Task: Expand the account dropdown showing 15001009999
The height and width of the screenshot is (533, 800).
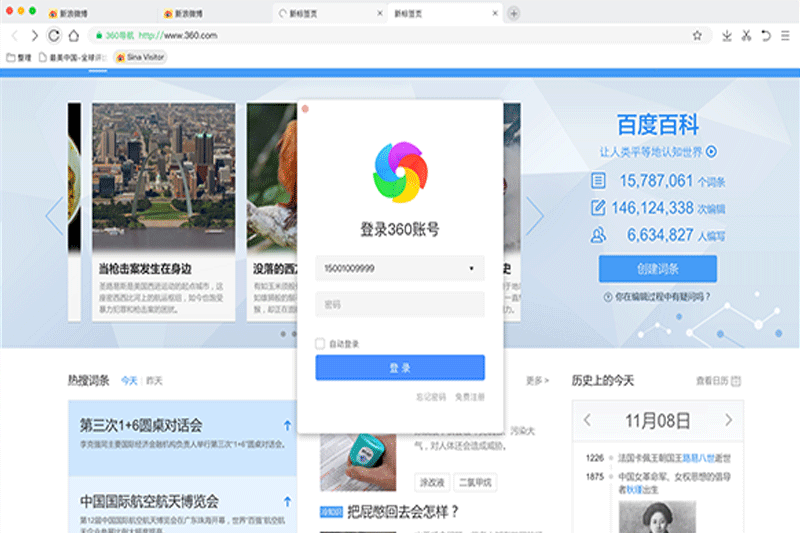Action: [470, 269]
